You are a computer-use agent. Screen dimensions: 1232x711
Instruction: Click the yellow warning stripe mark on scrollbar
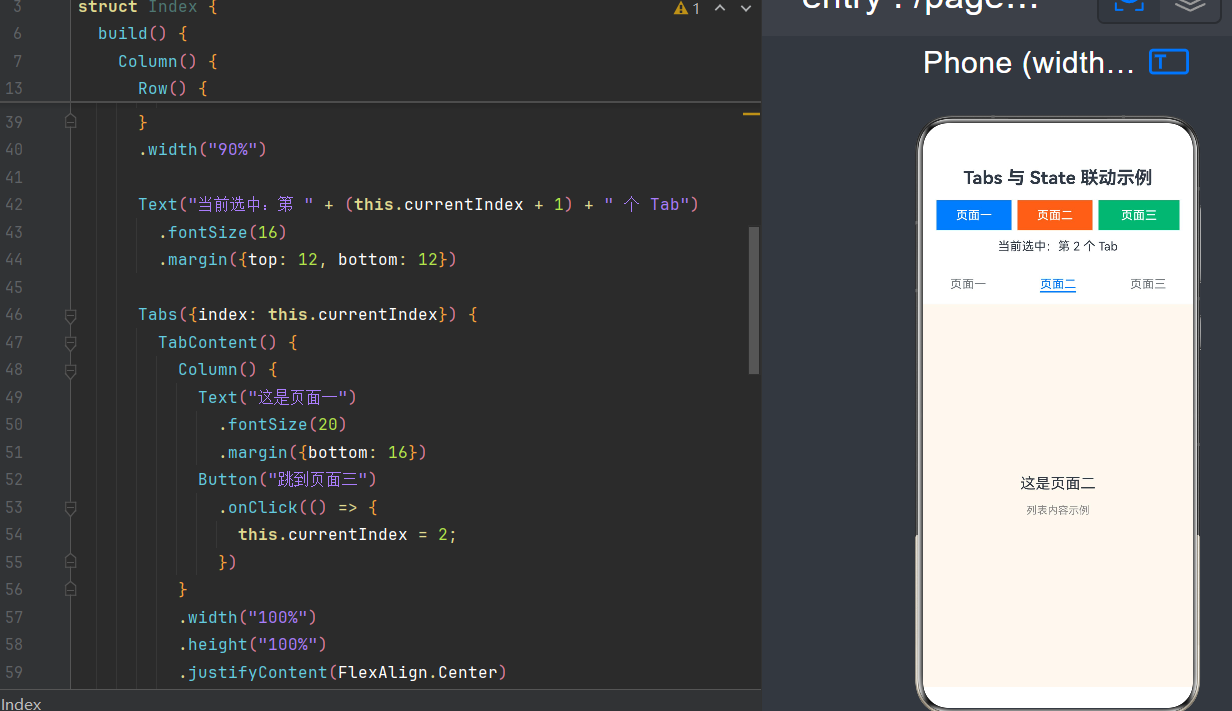[x=751, y=114]
